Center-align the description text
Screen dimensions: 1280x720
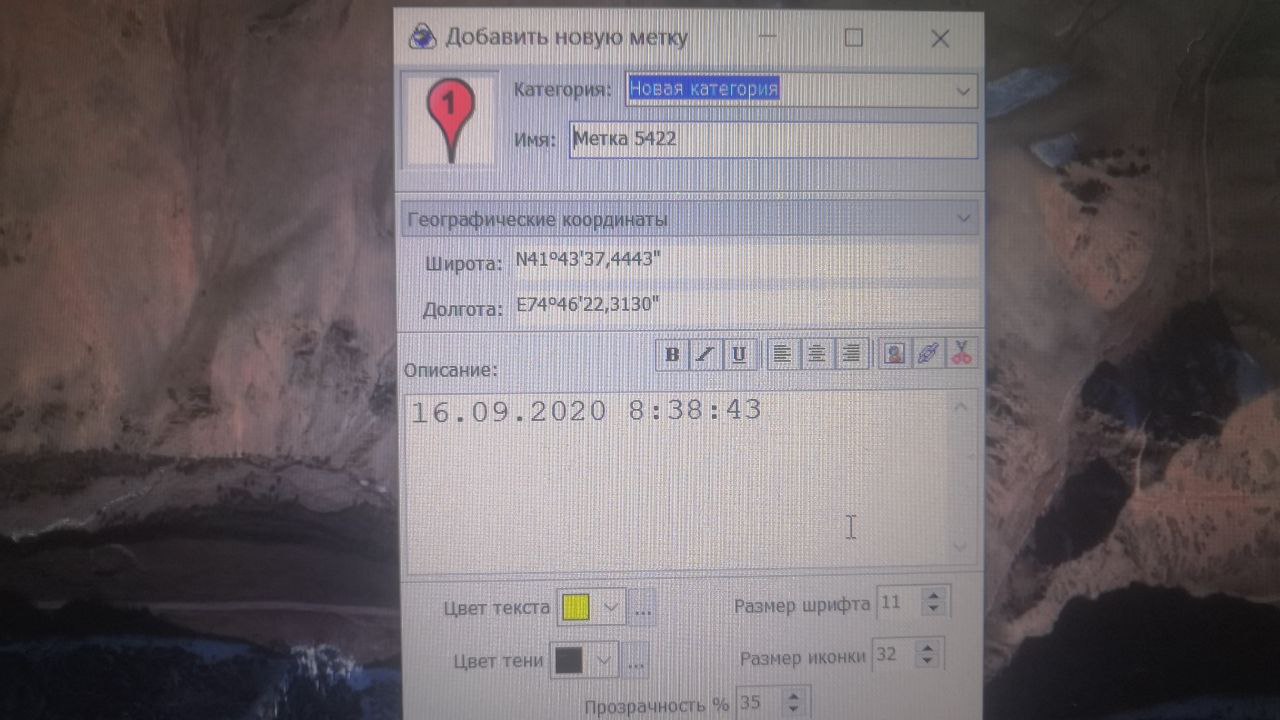click(x=817, y=354)
